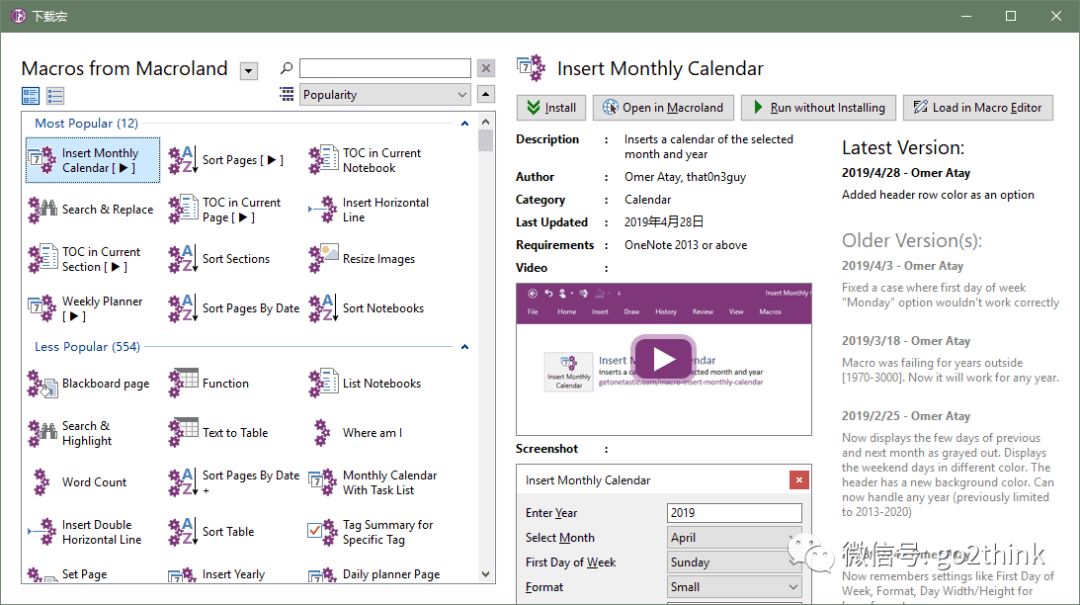Screen dimensions: 1080x605
Task: Select the Resize Images macro
Action: pos(363,259)
